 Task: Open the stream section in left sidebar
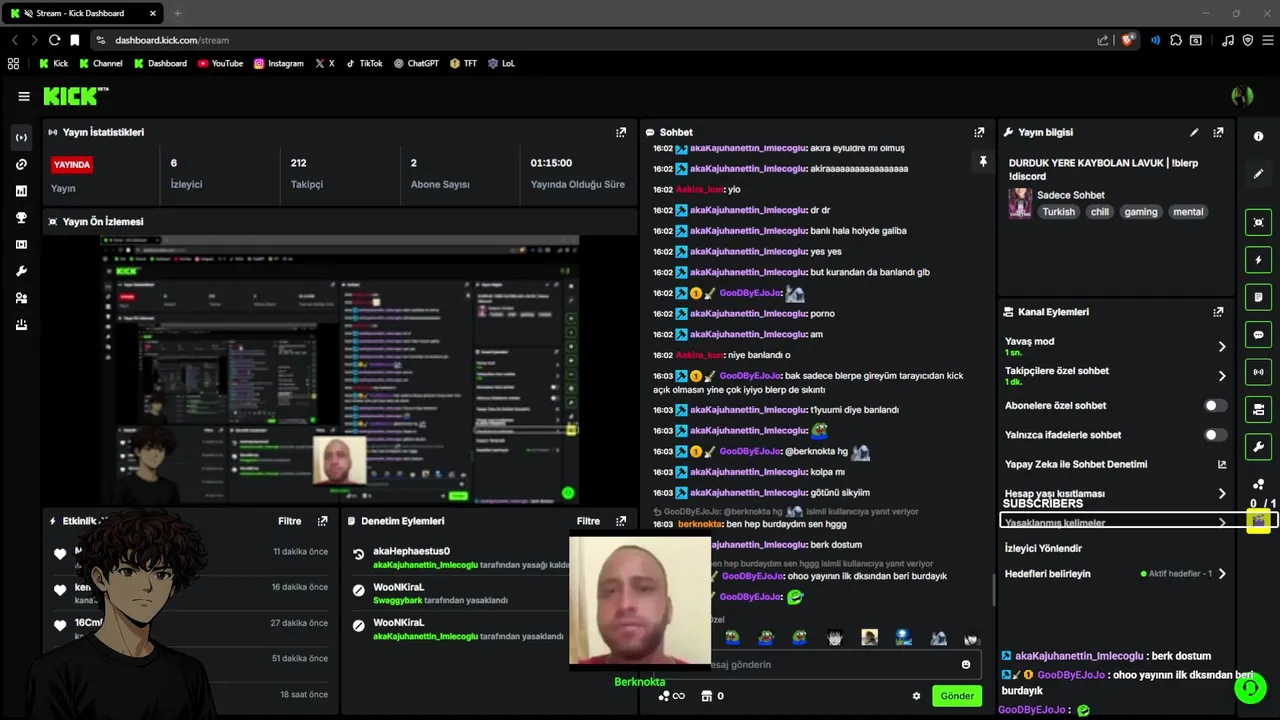(21, 137)
